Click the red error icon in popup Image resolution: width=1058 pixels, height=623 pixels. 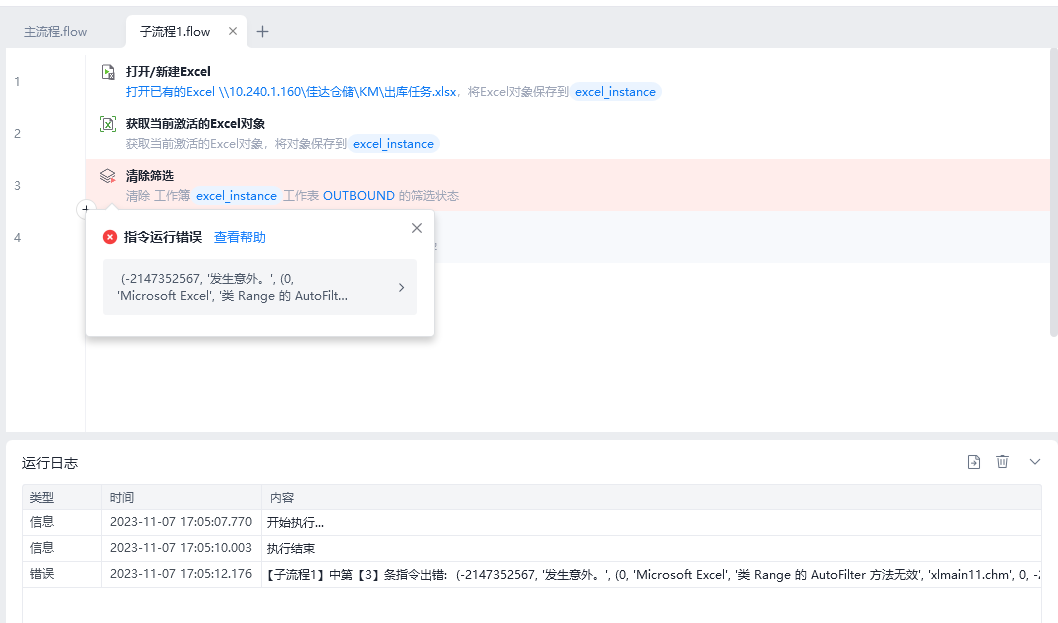point(109,237)
